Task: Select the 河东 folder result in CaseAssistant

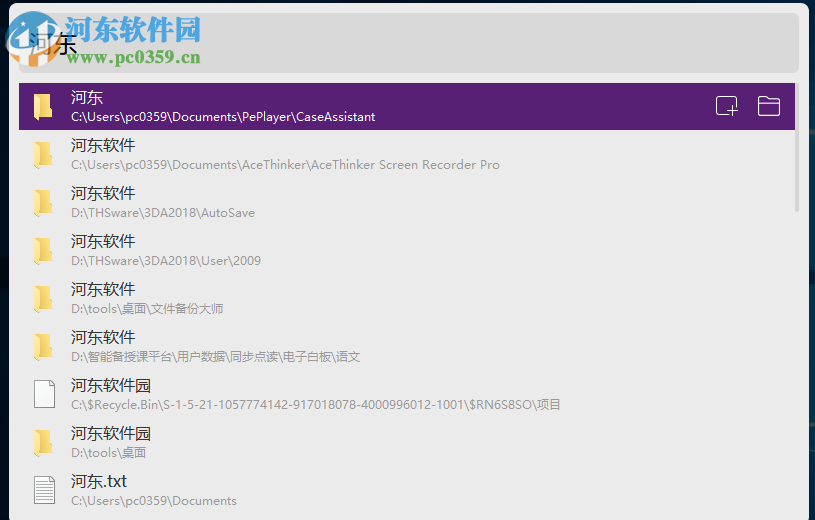Action: point(407,106)
